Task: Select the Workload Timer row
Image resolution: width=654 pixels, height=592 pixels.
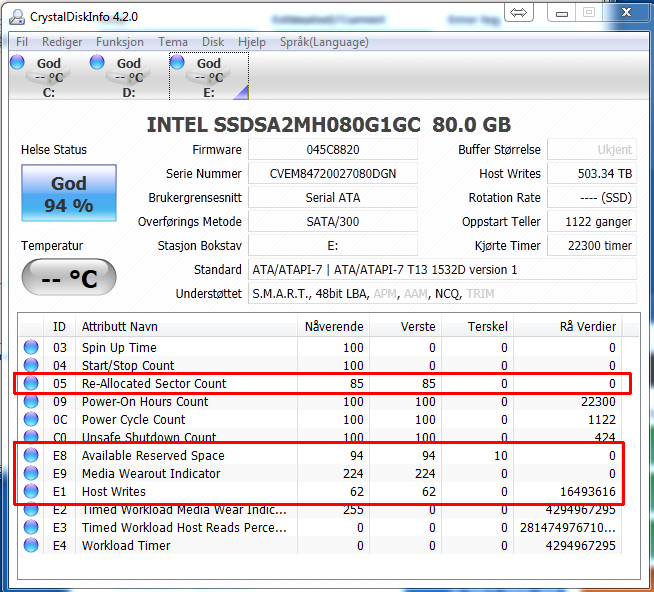Action: [320, 545]
